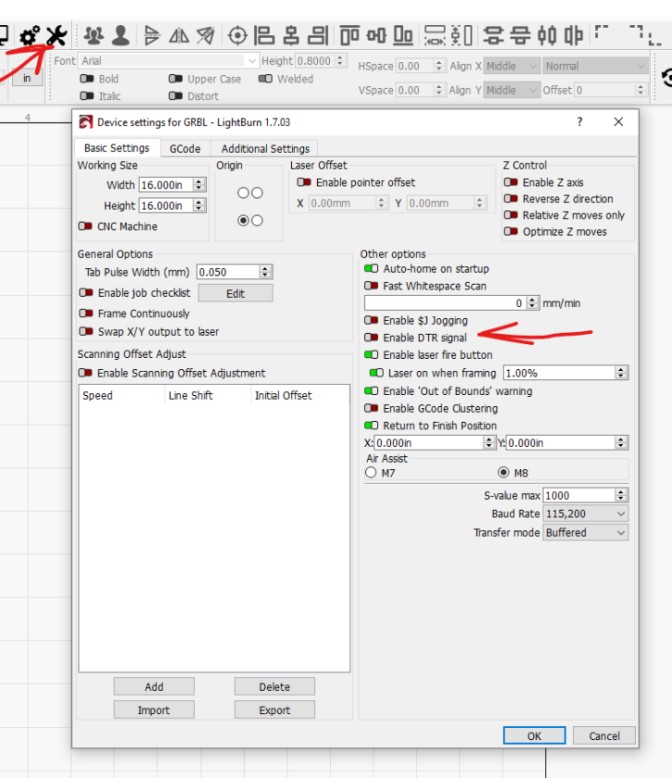Toggle Reverse Z direction
The image size is (672, 778).
pyautogui.click(x=511, y=199)
